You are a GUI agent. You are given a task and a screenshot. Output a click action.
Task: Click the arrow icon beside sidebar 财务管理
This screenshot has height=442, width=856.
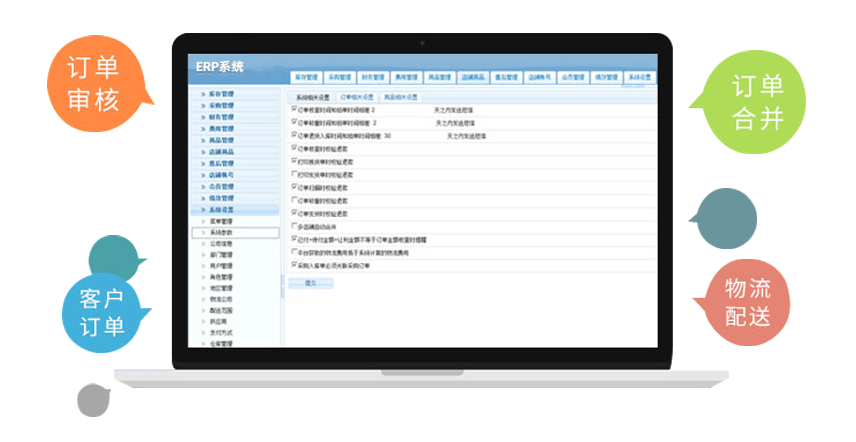203,117
